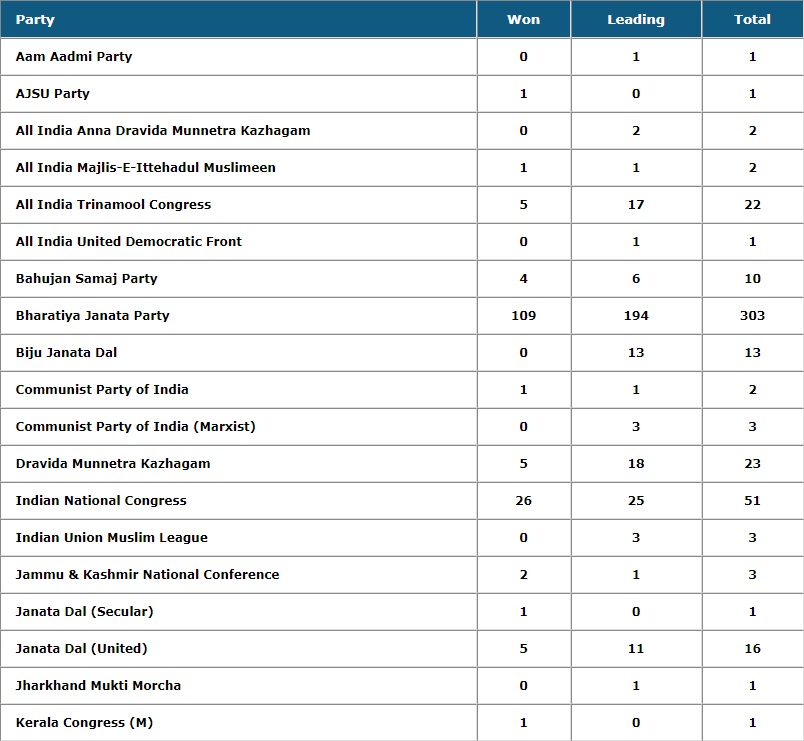Click BJP Leading value 194
Image resolution: width=804 pixels, height=741 pixels.
[x=636, y=315]
